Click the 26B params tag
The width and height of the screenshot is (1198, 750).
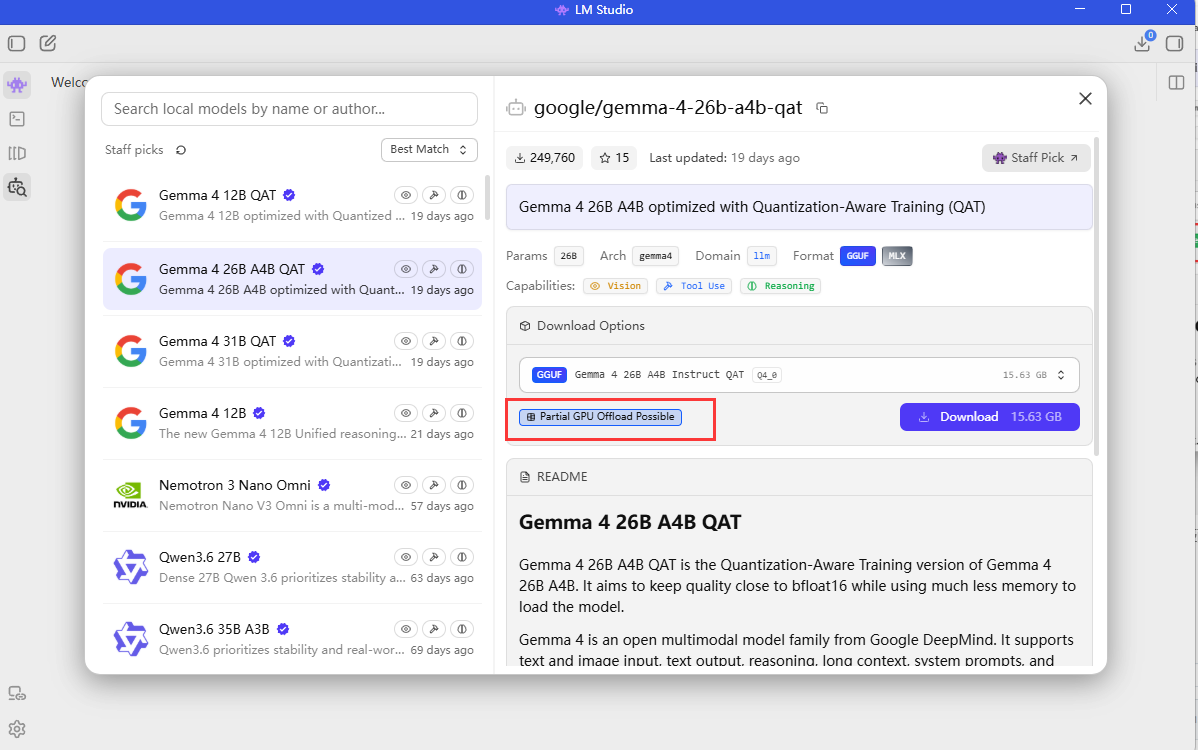pyautogui.click(x=568, y=256)
